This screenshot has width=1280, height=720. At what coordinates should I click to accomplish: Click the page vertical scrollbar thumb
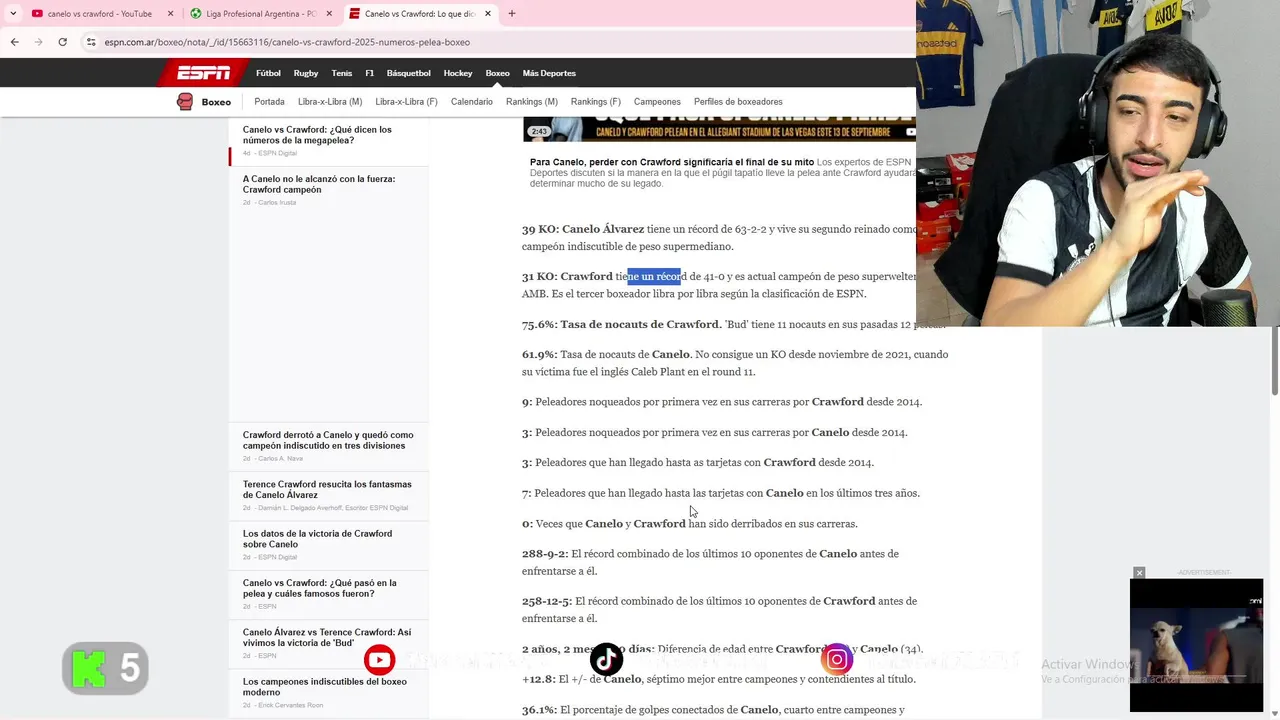(1274, 360)
